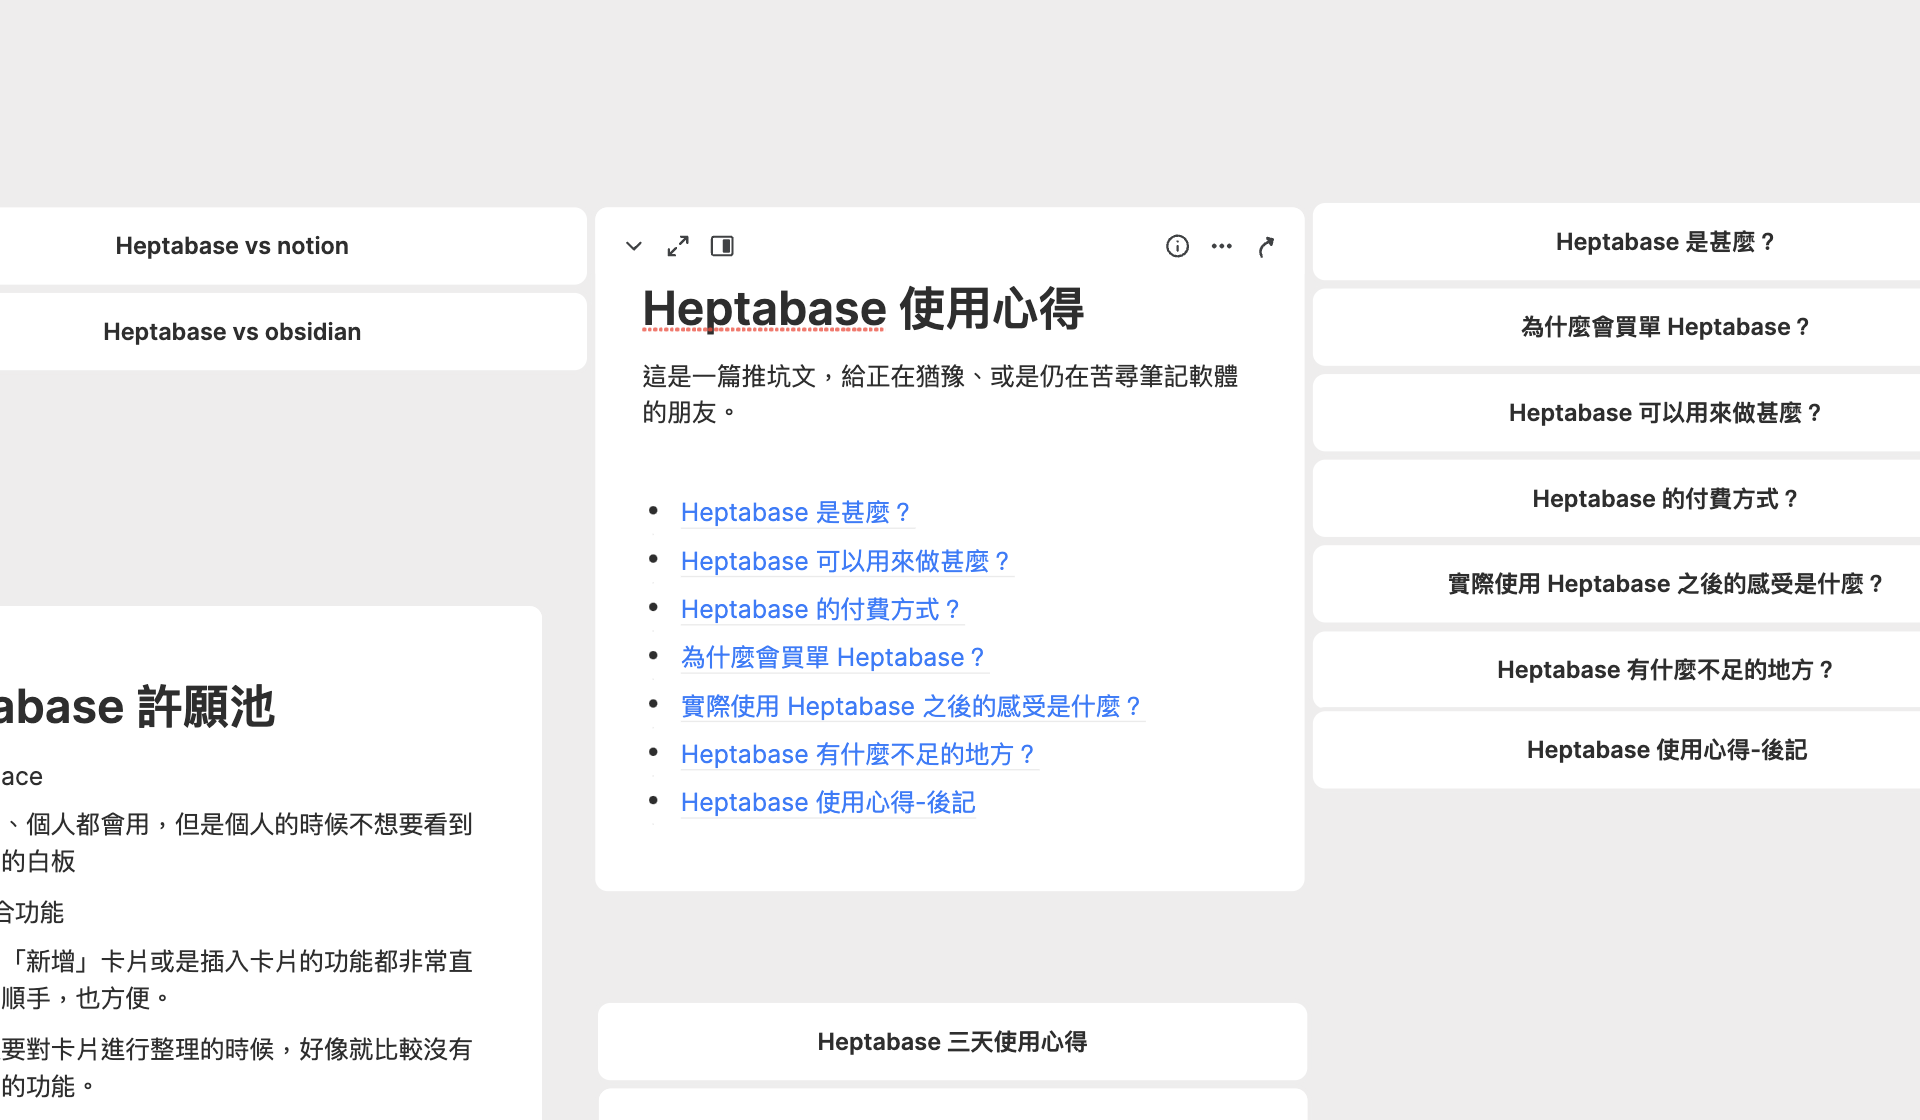Select the 'Heptabase 是甚麼？' card on the right
This screenshot has height=1120, width=1920.
click(x=1665, y=241)
